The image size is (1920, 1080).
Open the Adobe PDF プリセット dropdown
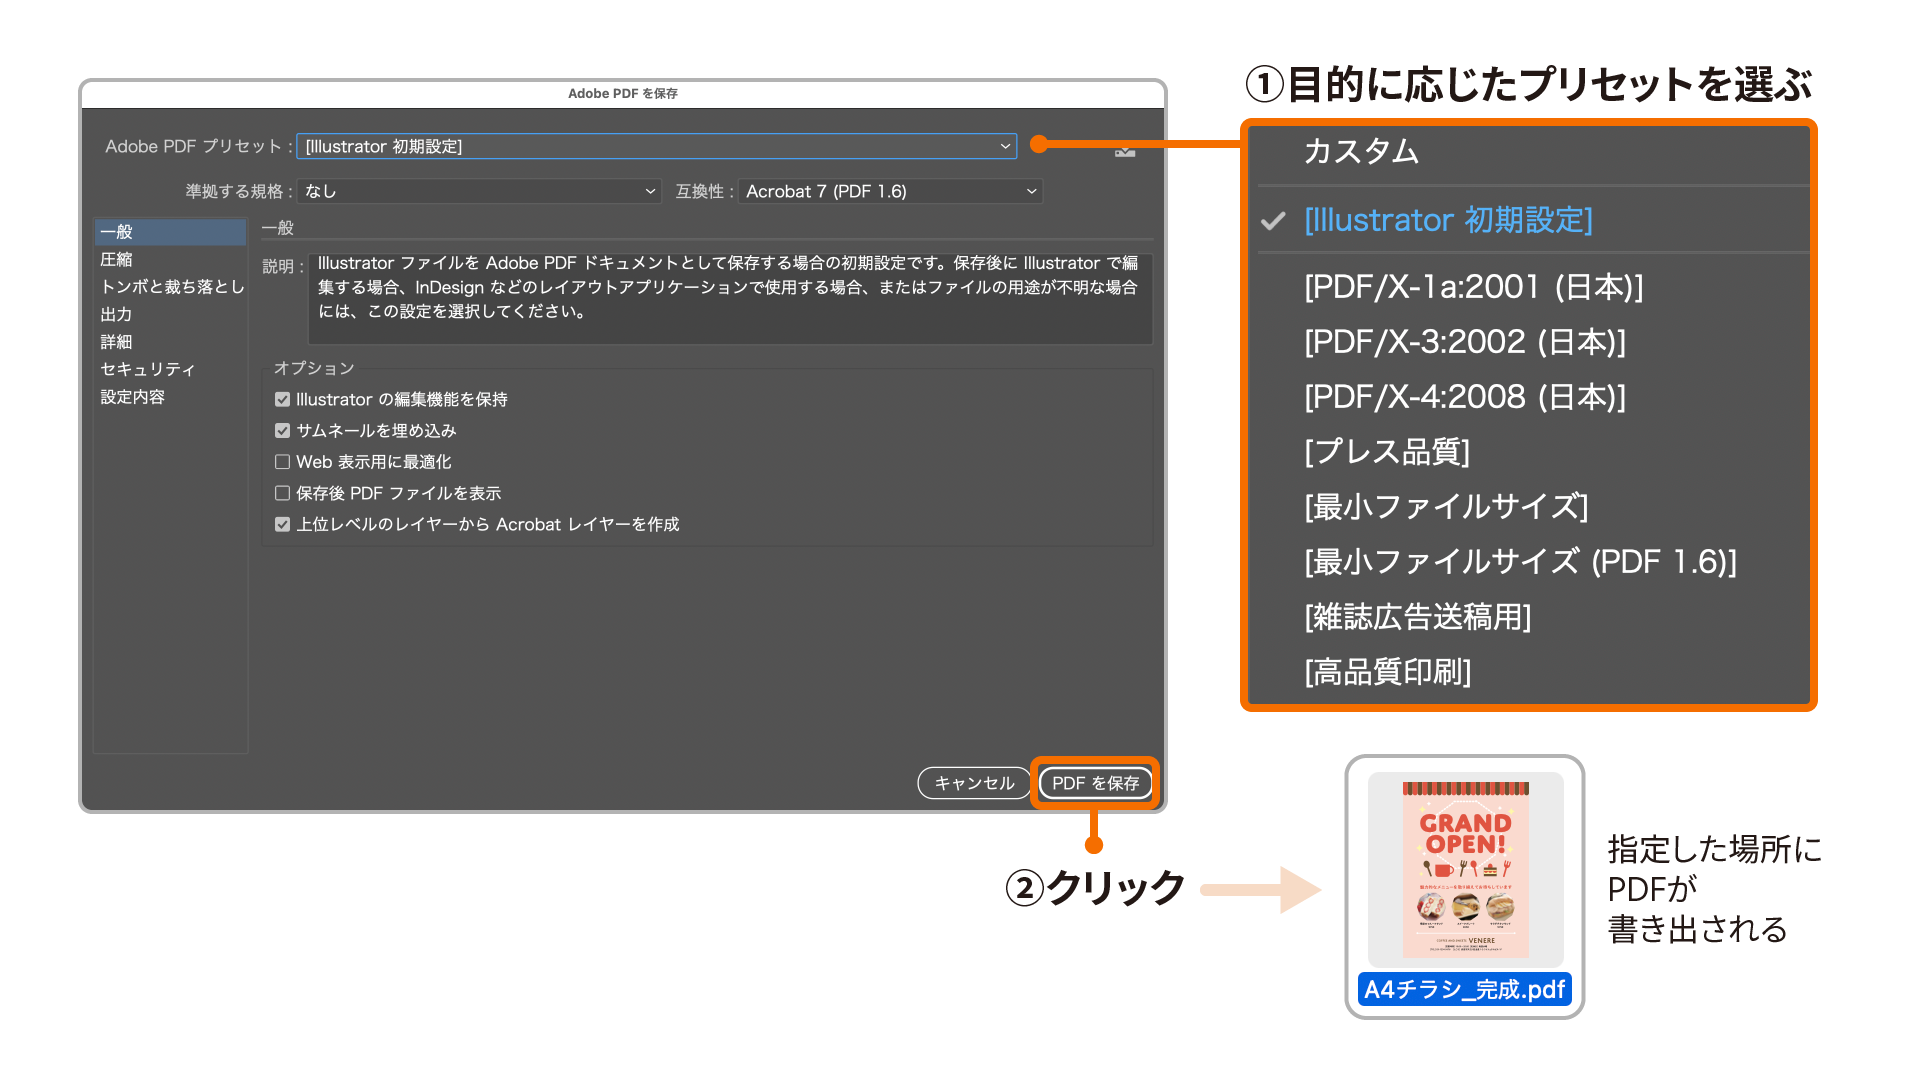click(656, 147)
